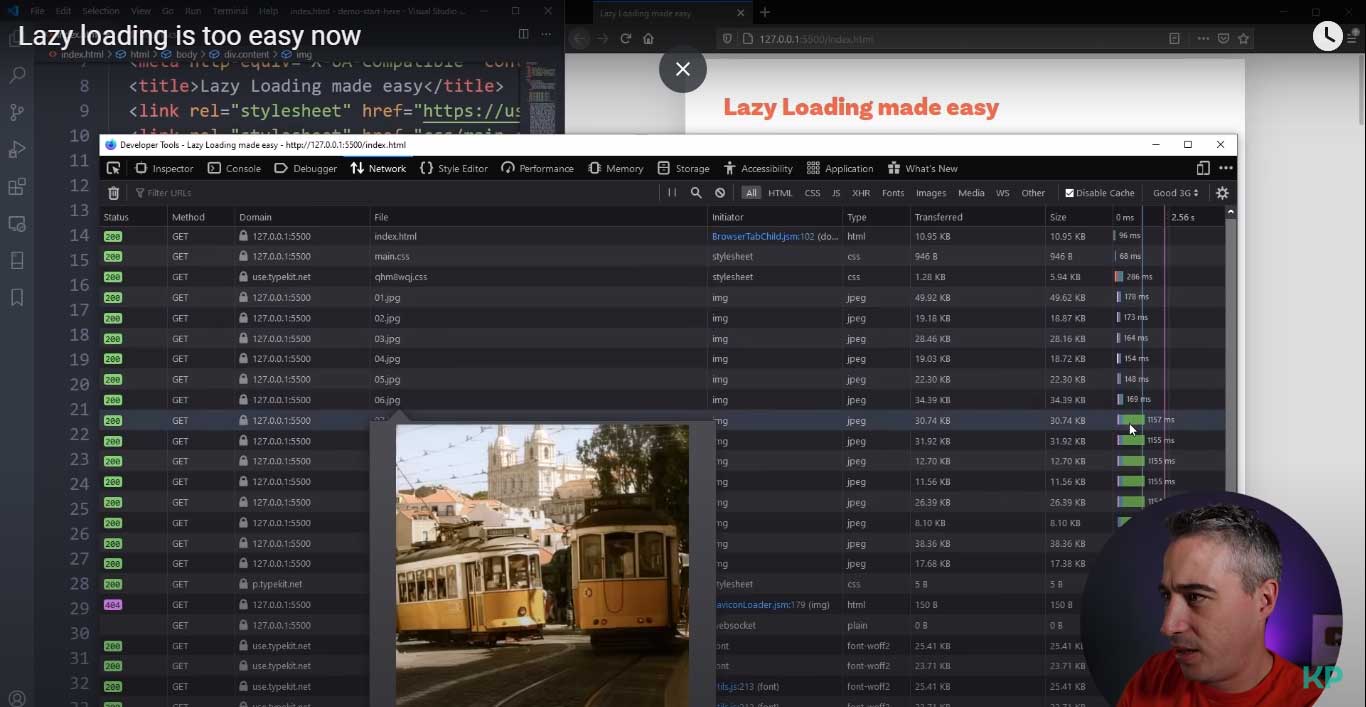Open search in Network panel
The image size is (1366, 707).
tap(696, 193)
